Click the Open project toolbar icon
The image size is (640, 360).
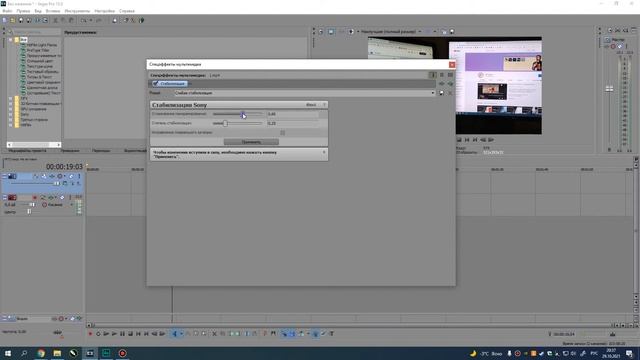click(13, 20)
